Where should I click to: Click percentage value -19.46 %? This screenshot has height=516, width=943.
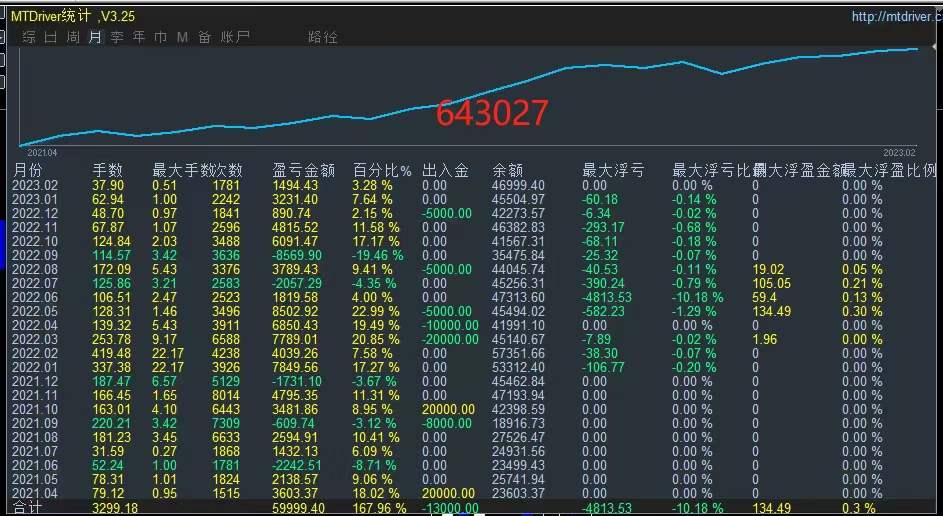click(x=378, y=256)
